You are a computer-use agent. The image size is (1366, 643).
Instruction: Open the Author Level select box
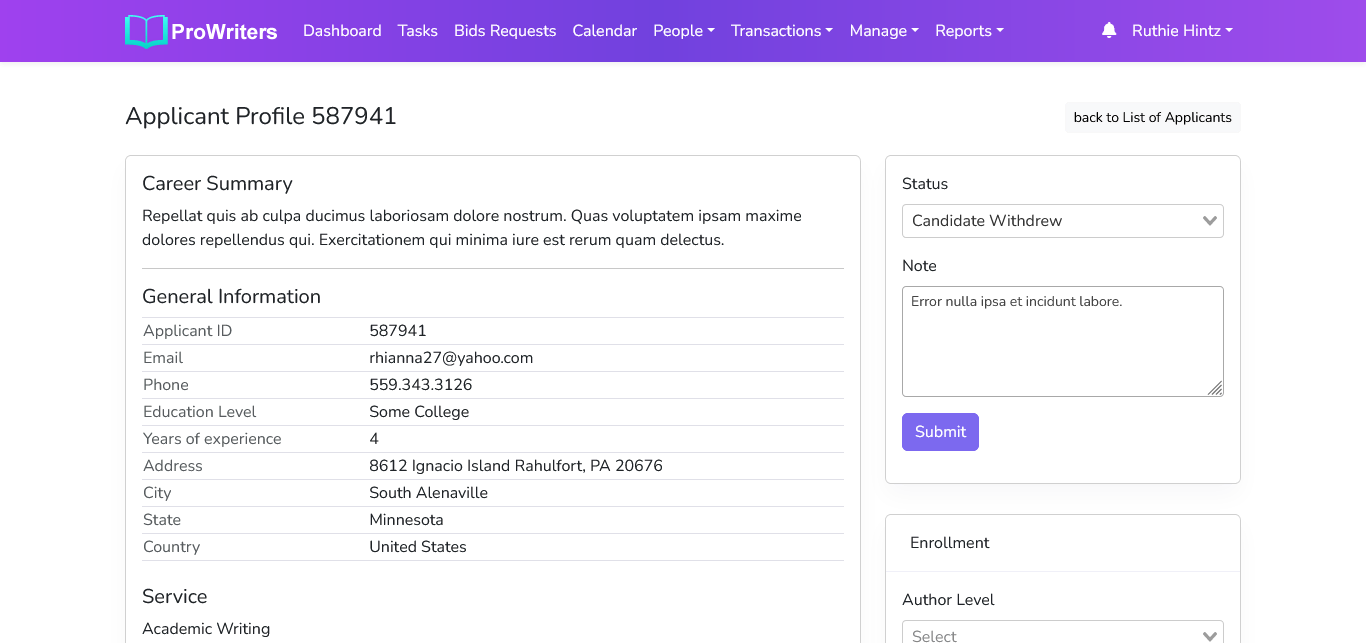[x=1062, y=634]
